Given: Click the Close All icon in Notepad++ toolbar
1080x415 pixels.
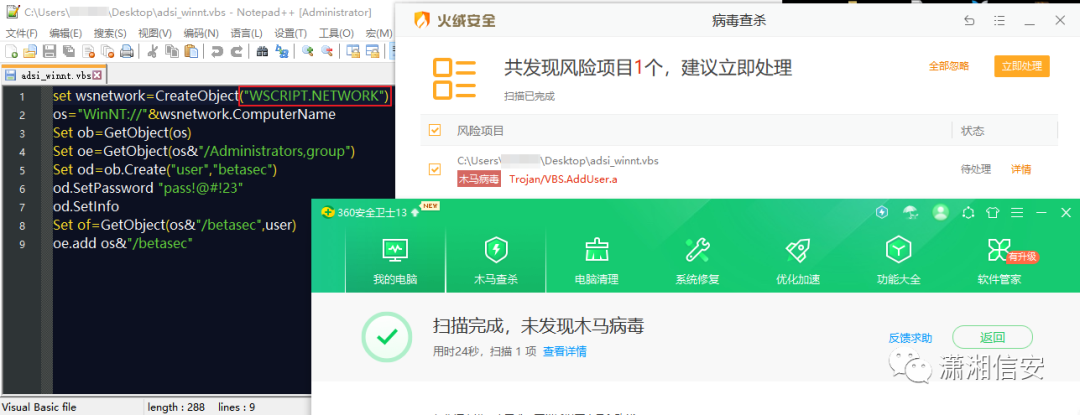Looking at the screenshot, I should point(107,51).
